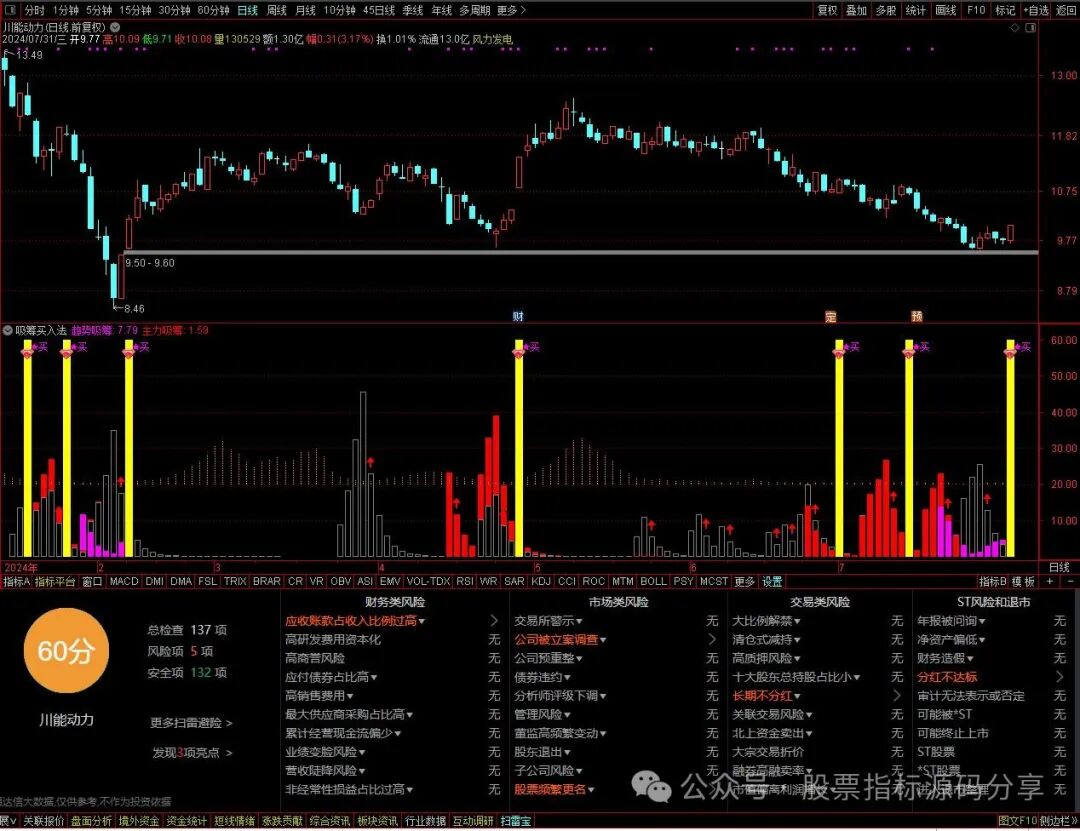Switch to 60分钟 period

click(x=213, y=10)
